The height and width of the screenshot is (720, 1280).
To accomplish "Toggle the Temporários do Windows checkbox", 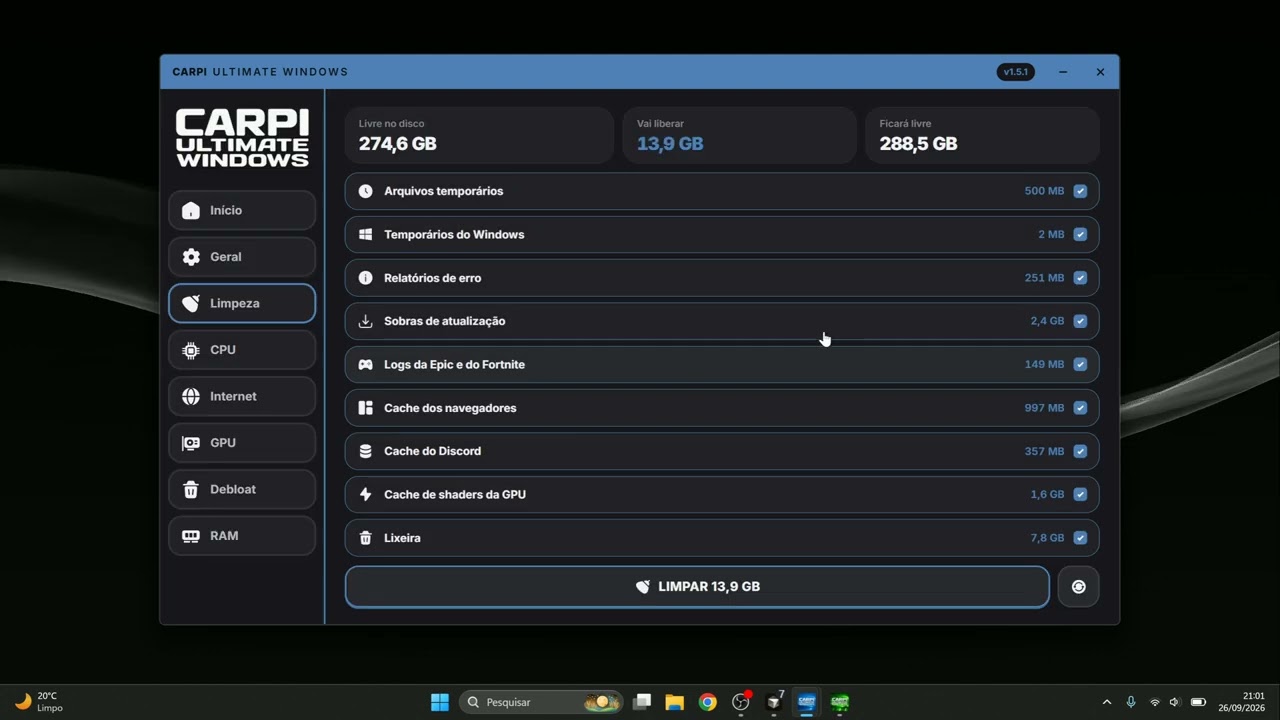I will click(1080, 234).
